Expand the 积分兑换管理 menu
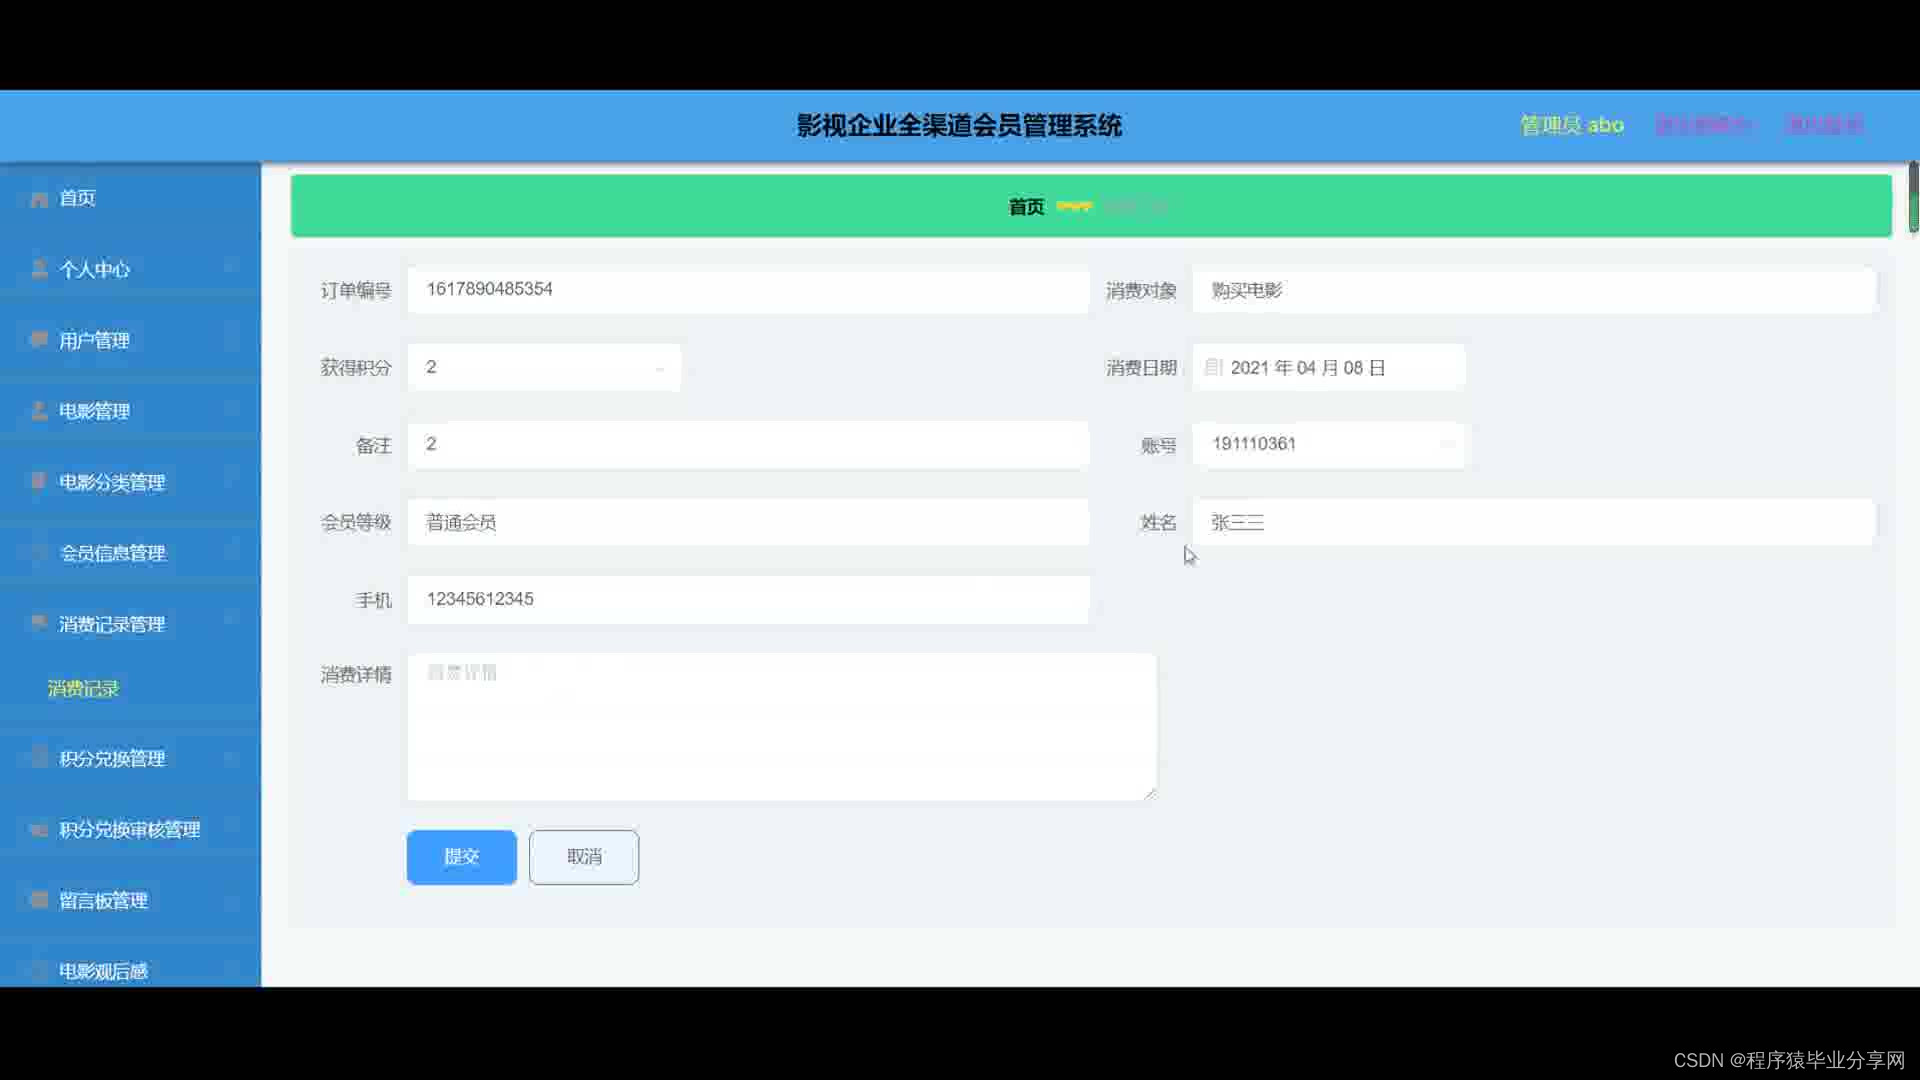The width and height of the screenshot is (1920, 1080). point(112,758)
